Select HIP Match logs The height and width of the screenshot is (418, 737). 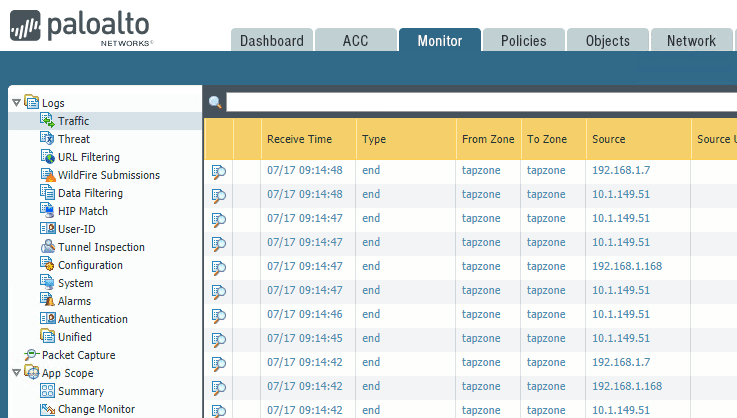(x=83, y=211)
